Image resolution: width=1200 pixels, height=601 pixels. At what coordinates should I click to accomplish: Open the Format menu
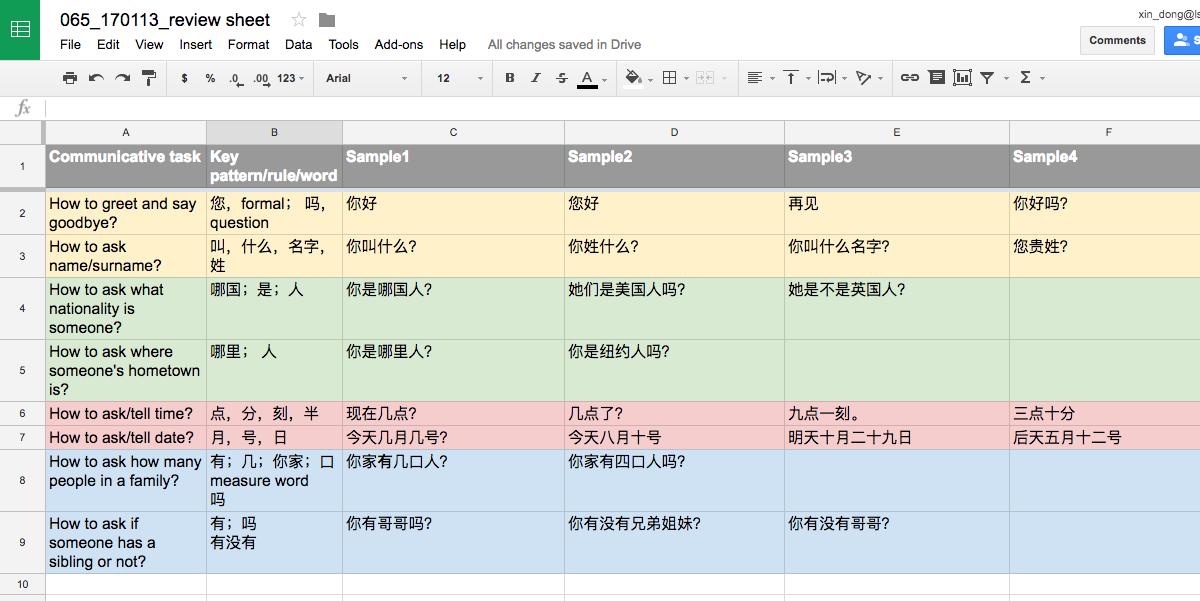click(248, 44)
